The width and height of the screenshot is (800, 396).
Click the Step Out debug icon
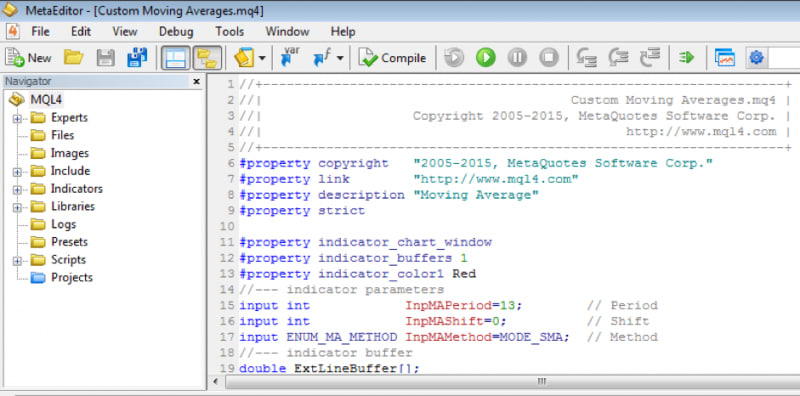click(x=650, y=58)
